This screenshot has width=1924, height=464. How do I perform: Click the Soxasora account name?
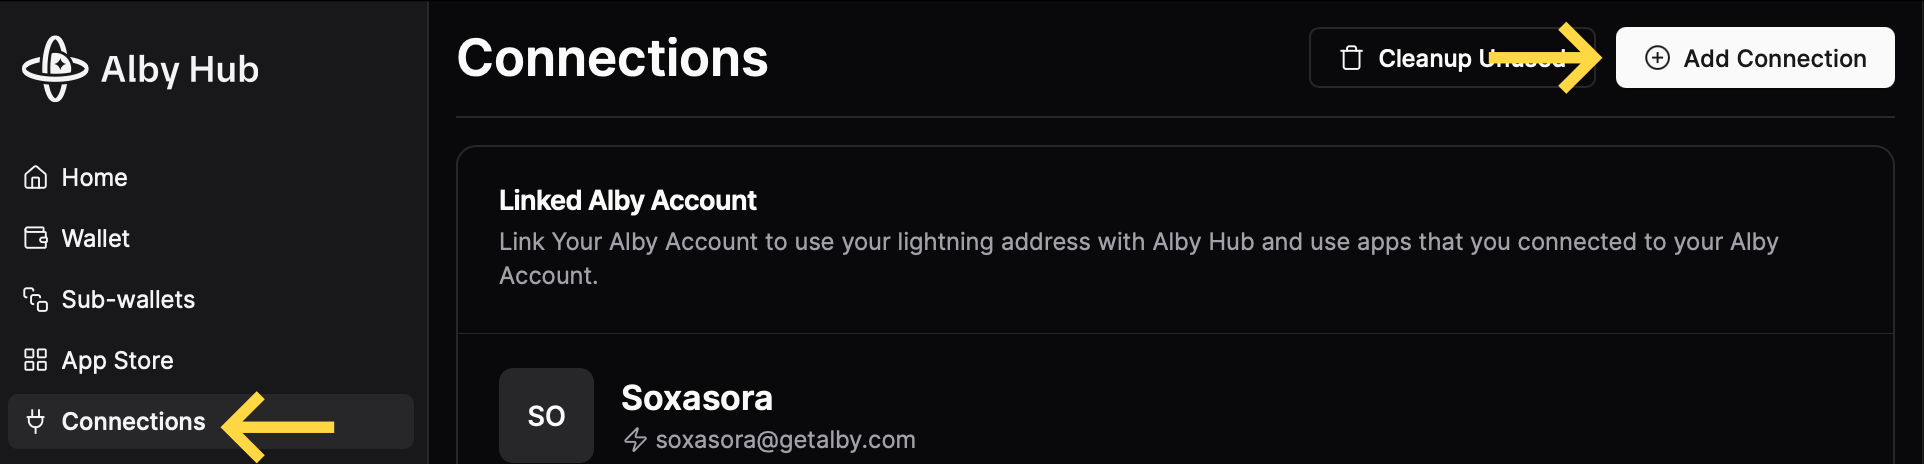[697, 398]
